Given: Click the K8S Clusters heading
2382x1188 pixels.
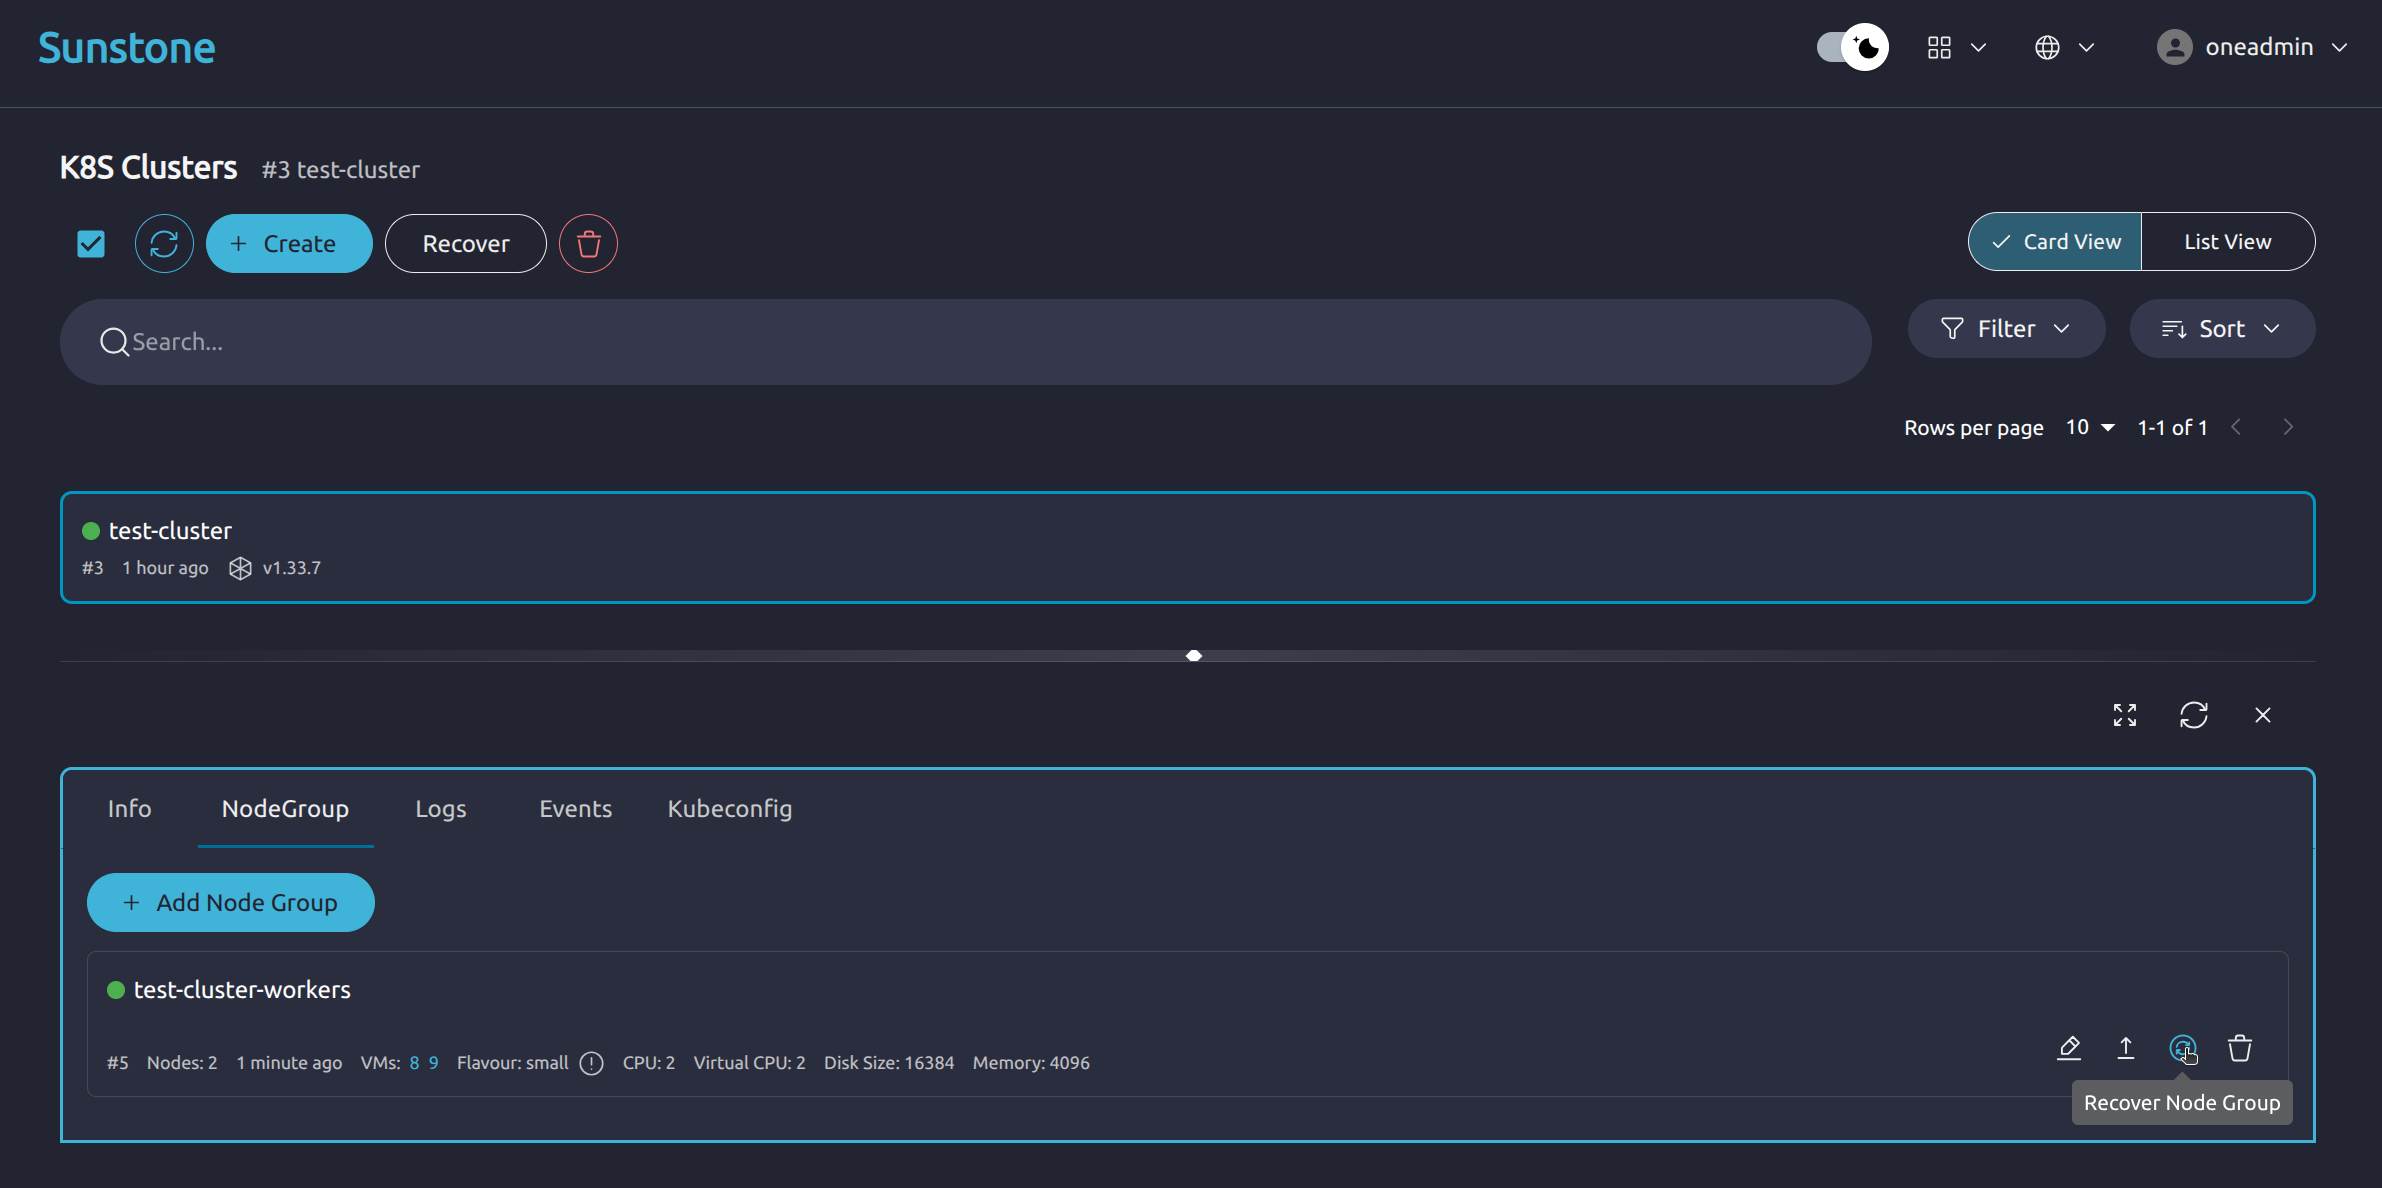Looking at the screenshot, I should click(x=149, y=167).
